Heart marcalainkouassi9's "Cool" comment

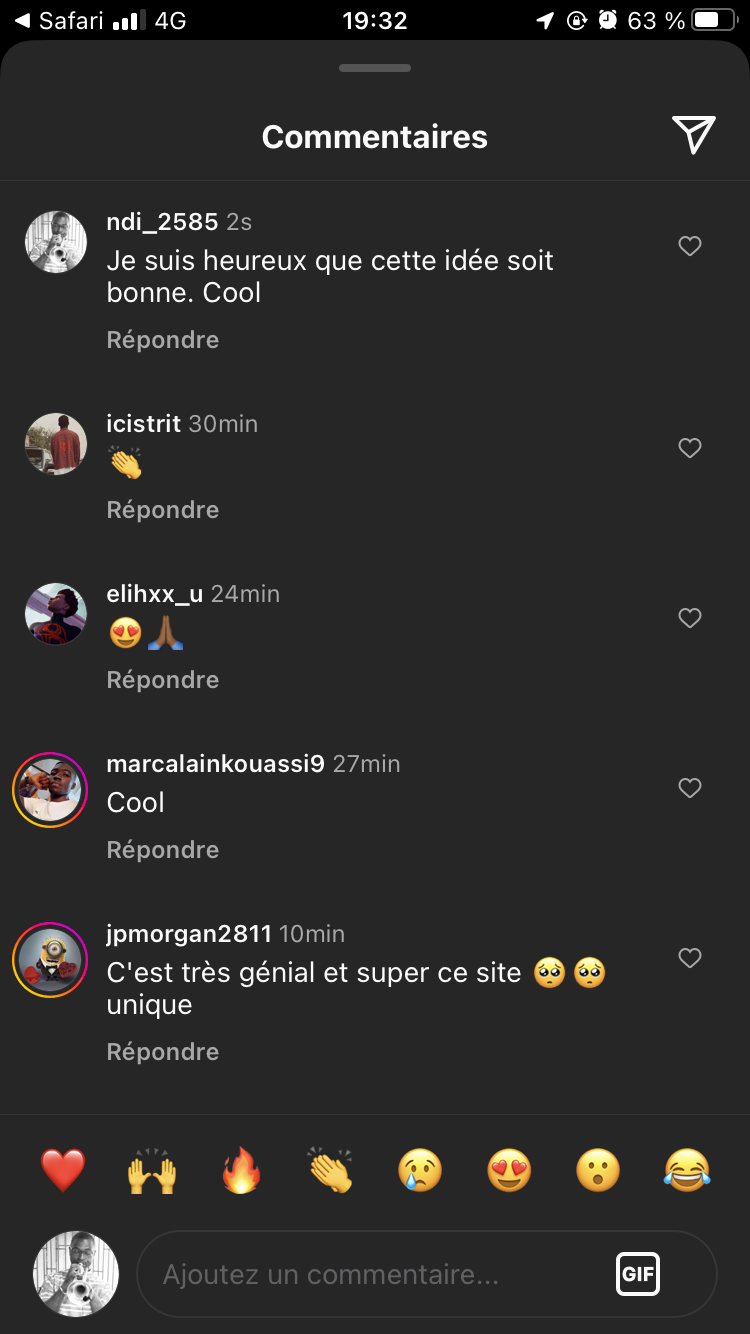click(x=690, y=788)
